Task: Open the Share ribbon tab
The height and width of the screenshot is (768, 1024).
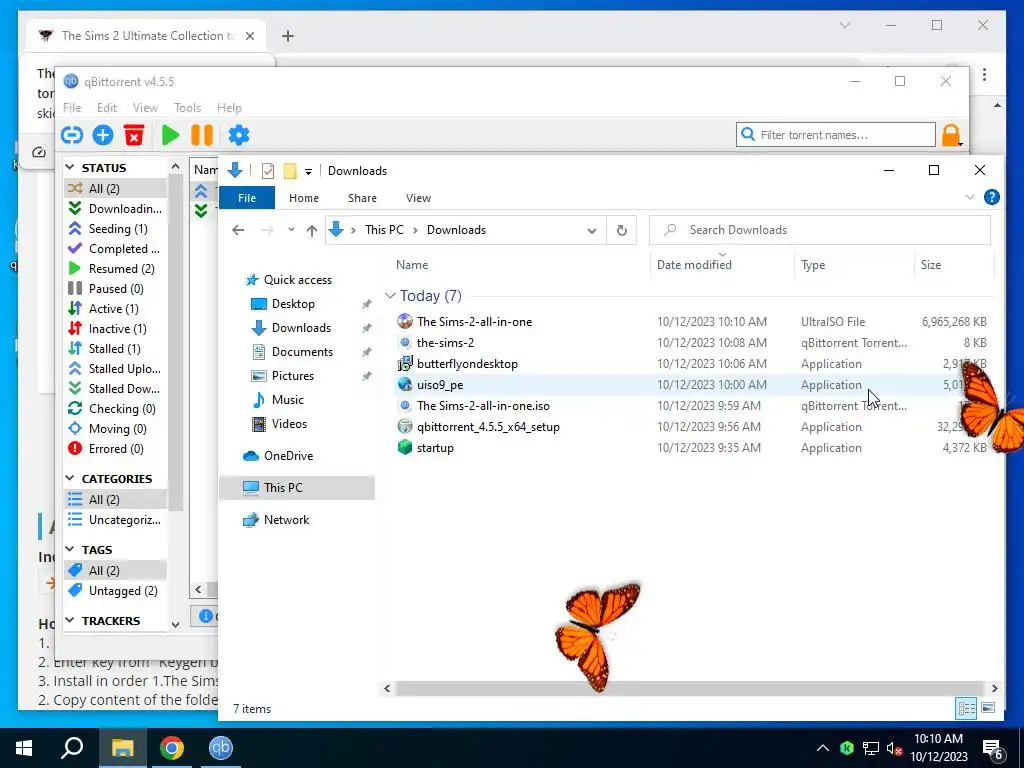Action: [x=362, y=198]
